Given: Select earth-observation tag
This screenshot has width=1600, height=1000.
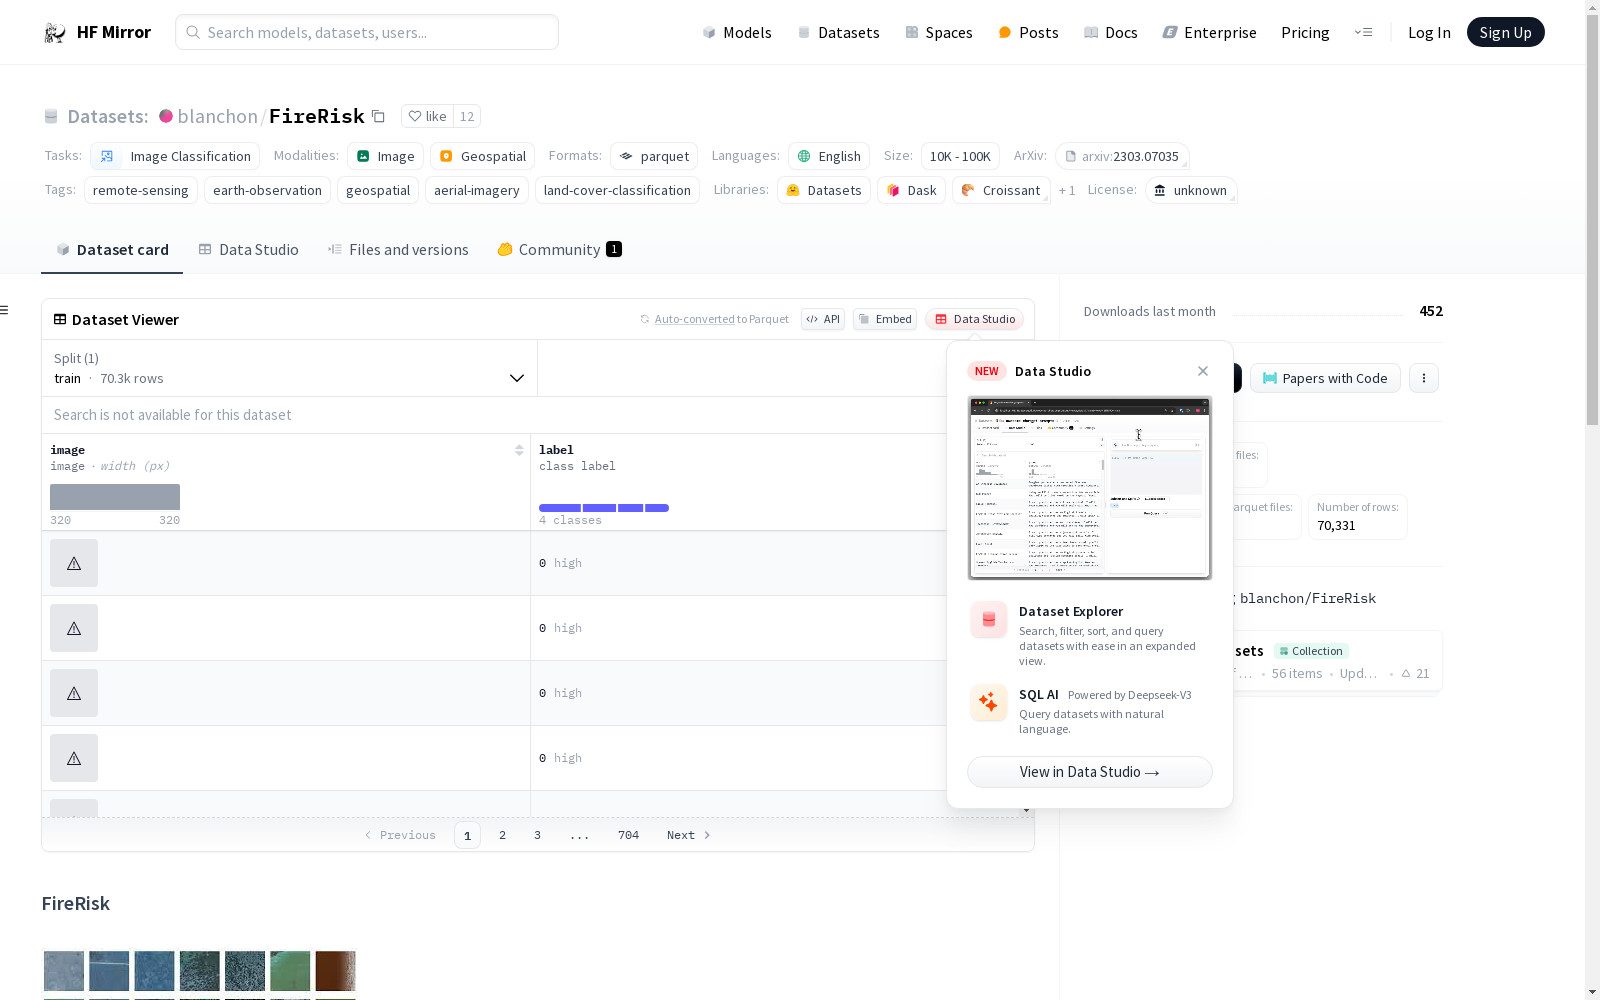Looking at the screenshot, I should 267,190.
